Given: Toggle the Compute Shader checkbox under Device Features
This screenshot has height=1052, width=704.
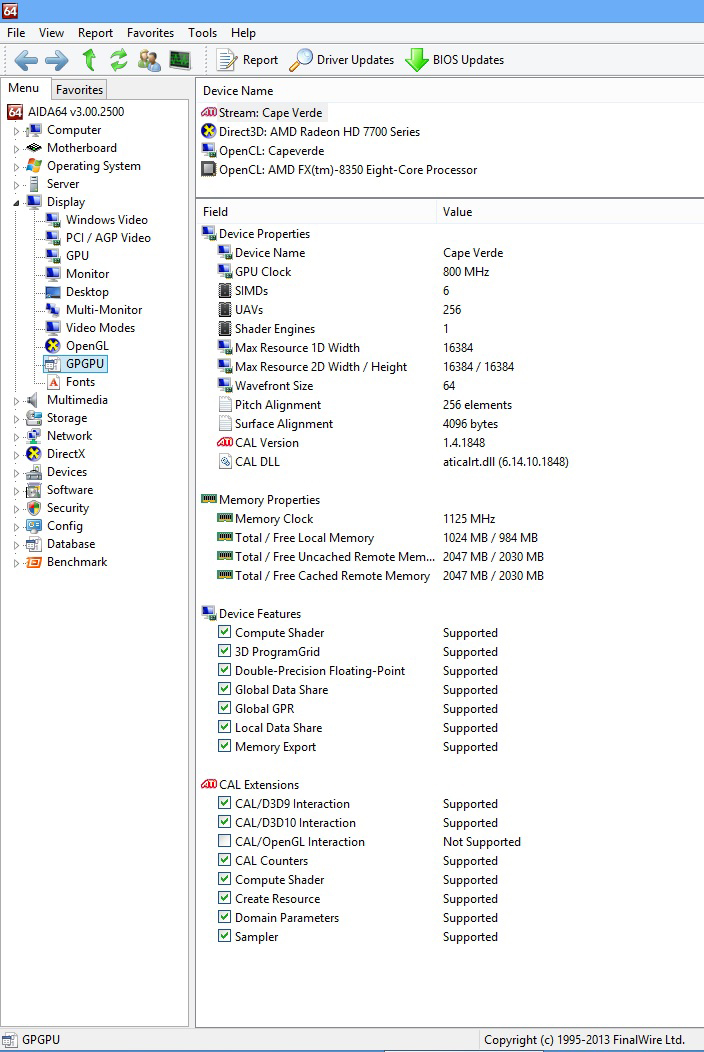Looking at the screenshot, I should [225, 632].
